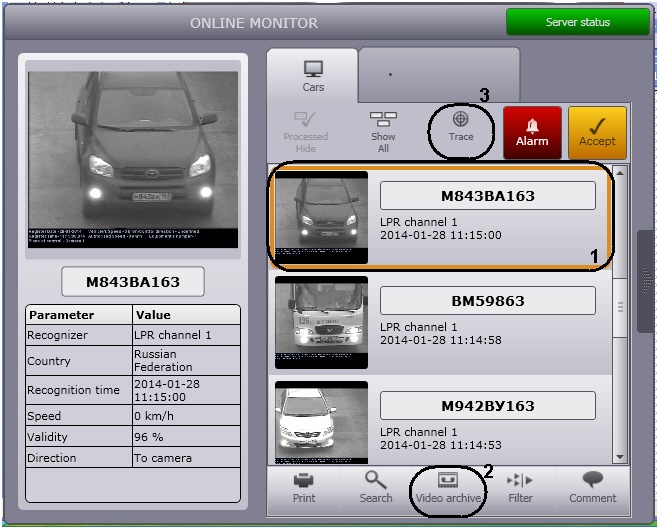This screenshot has height=529, width=659.
Task: Select the unnamed tab beside Cars
Action: (x=439, y=74)
